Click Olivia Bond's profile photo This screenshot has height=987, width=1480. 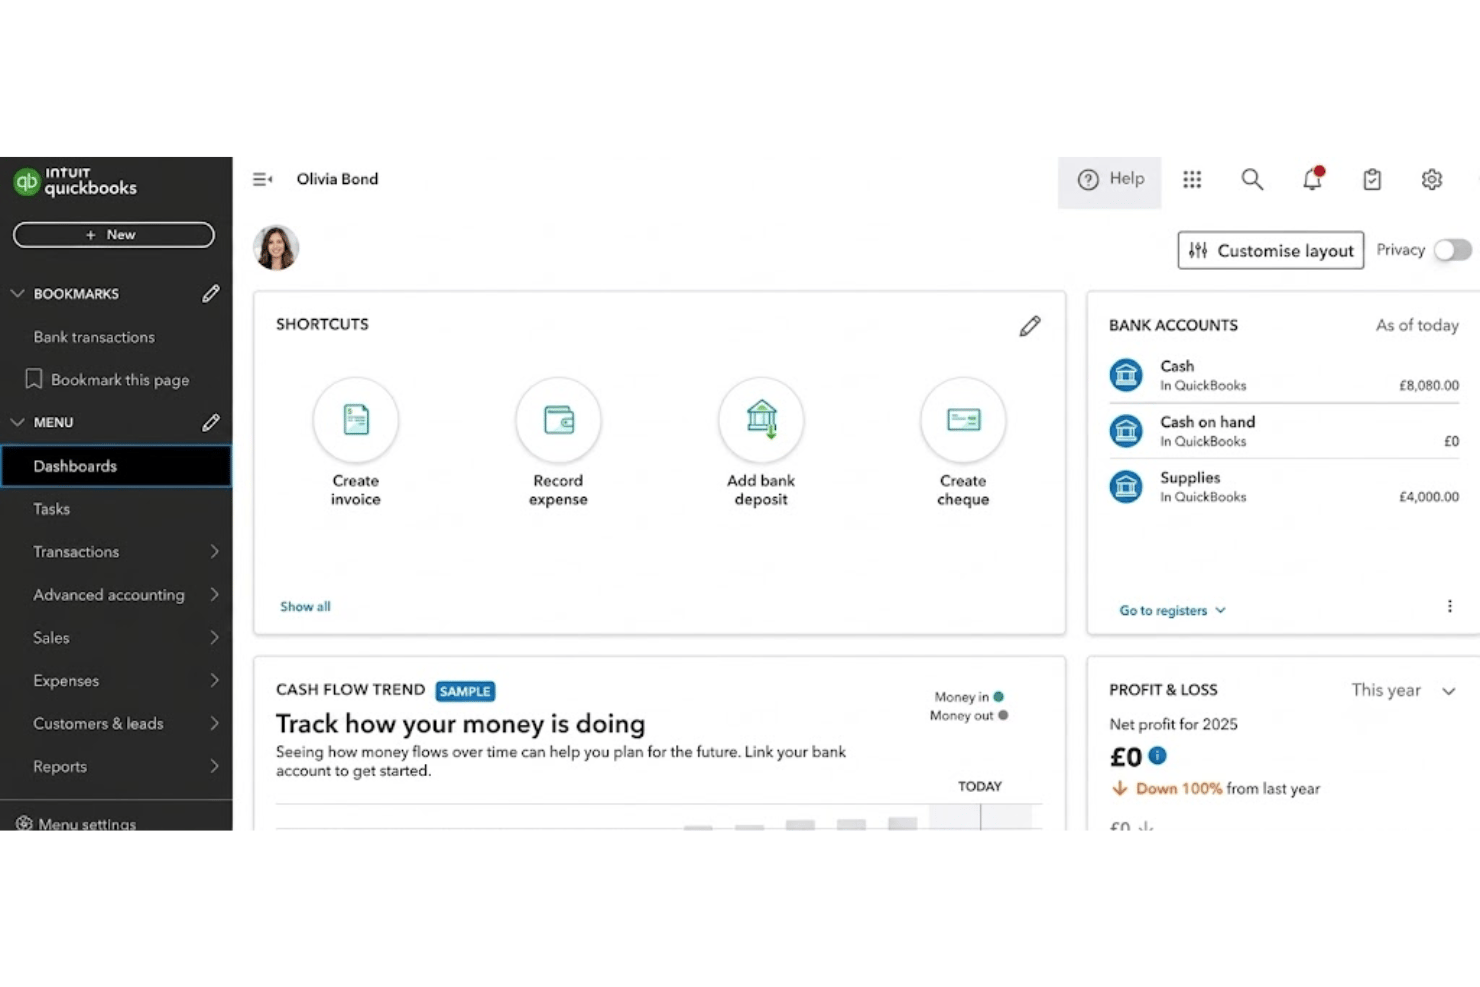pos(276,247)
